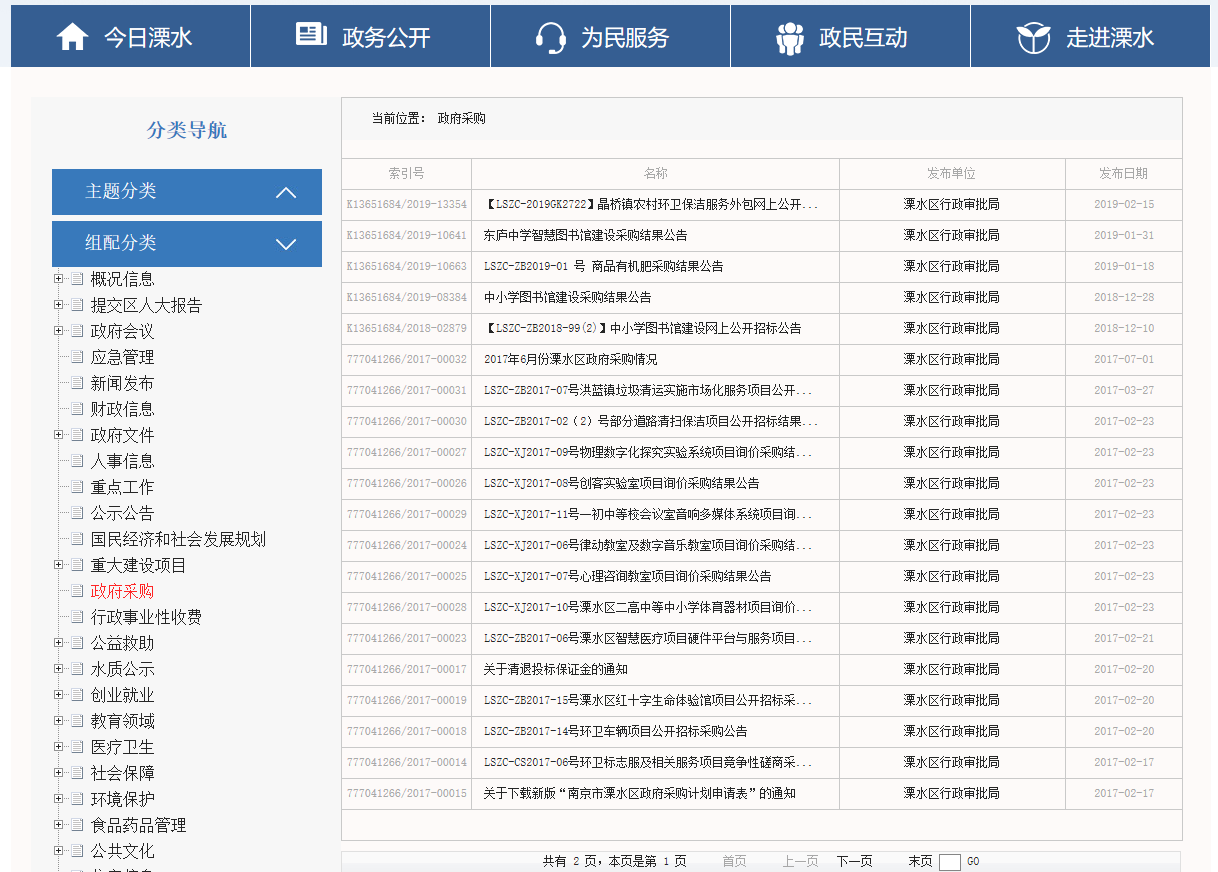Click the page number input box
Image resolution: width=1218 pixels, height=872 pixels.
pyautogui.click(x=949, y=862)
